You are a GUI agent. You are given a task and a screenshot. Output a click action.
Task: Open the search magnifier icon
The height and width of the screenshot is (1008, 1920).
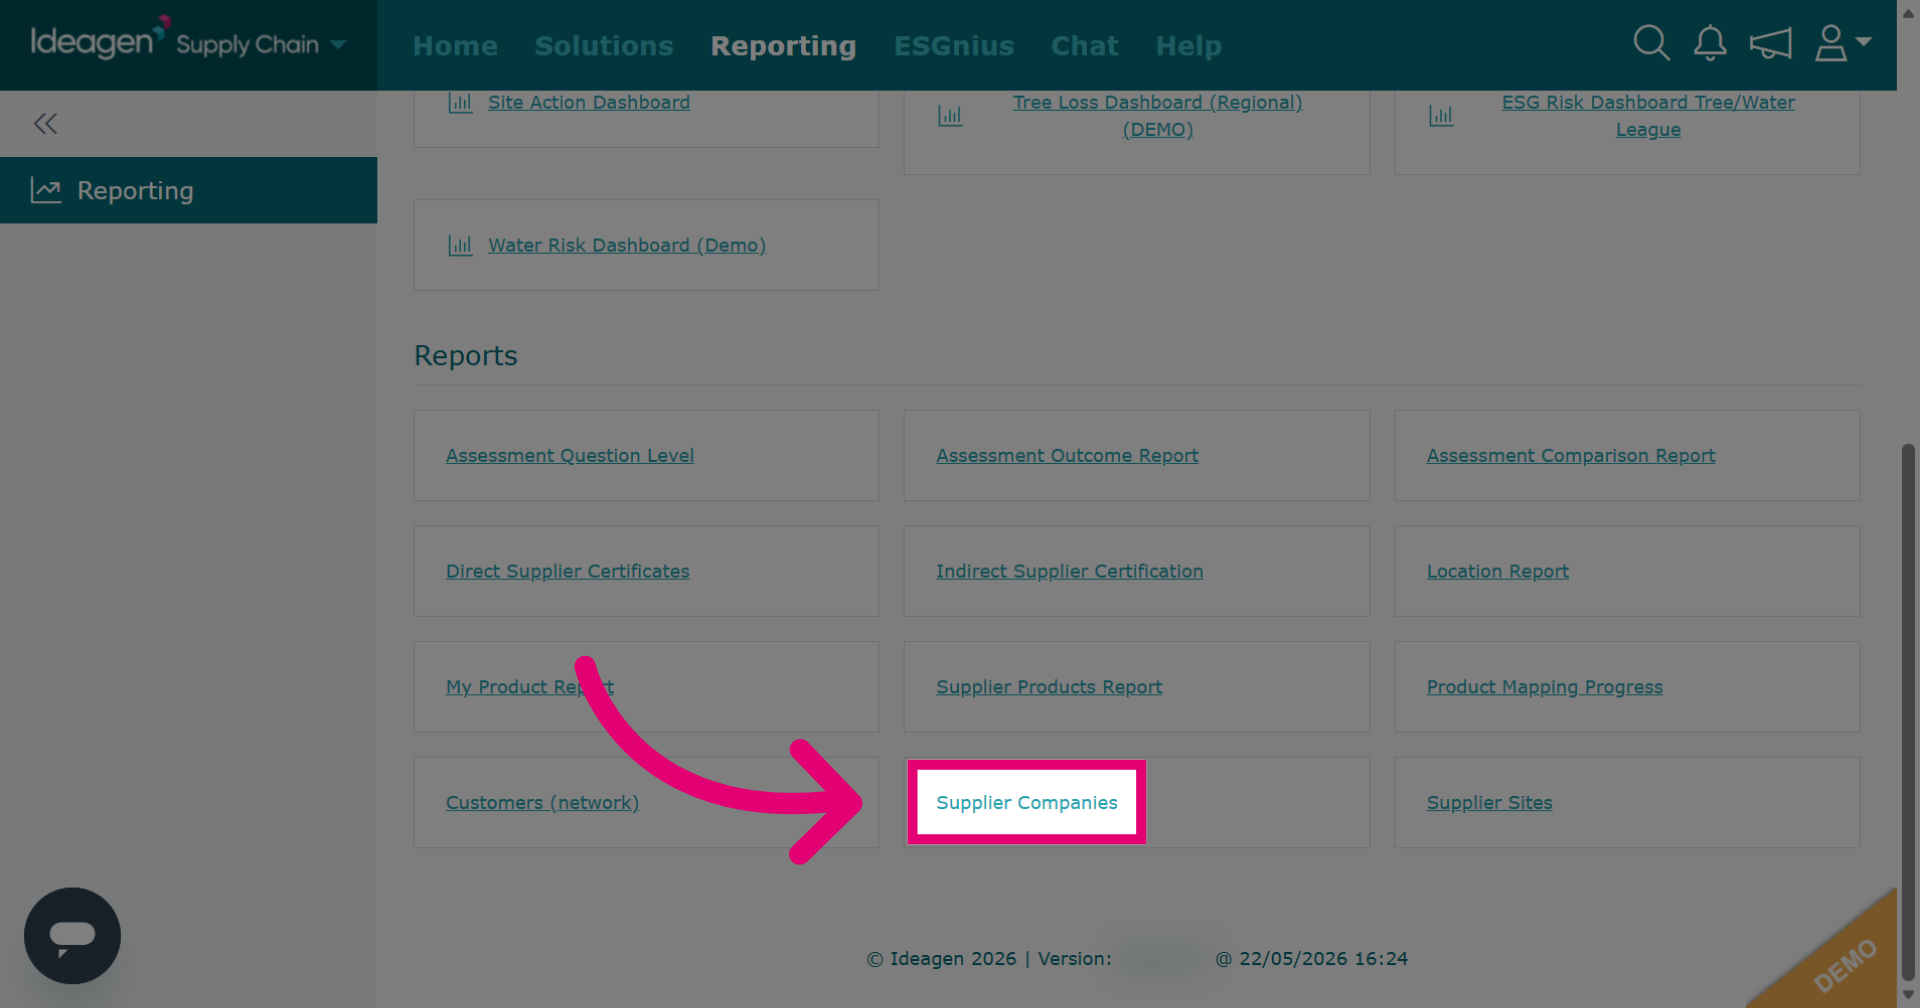1651,43
